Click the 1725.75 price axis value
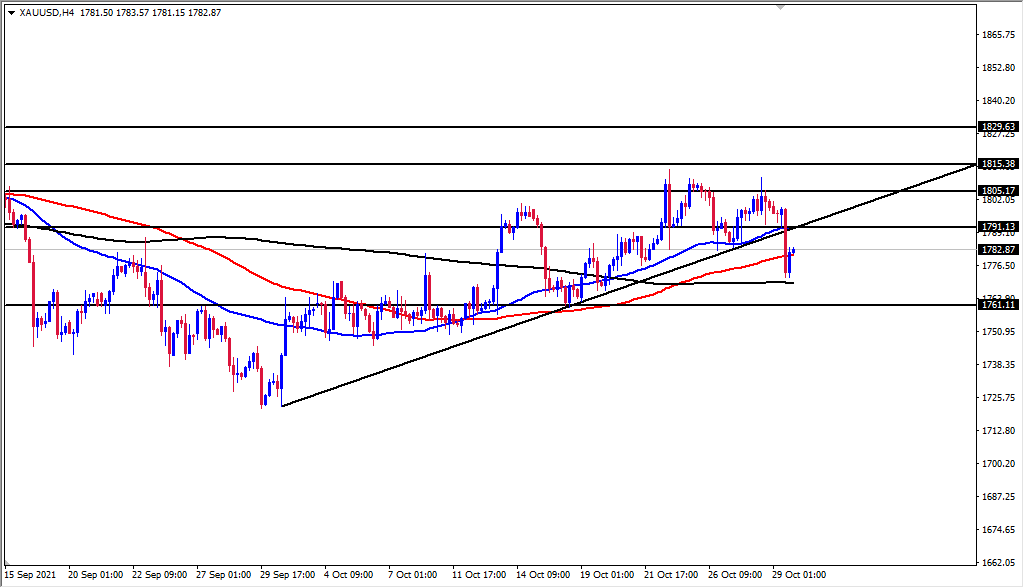This screenshot has height=588, width=1024. [999, 397]
